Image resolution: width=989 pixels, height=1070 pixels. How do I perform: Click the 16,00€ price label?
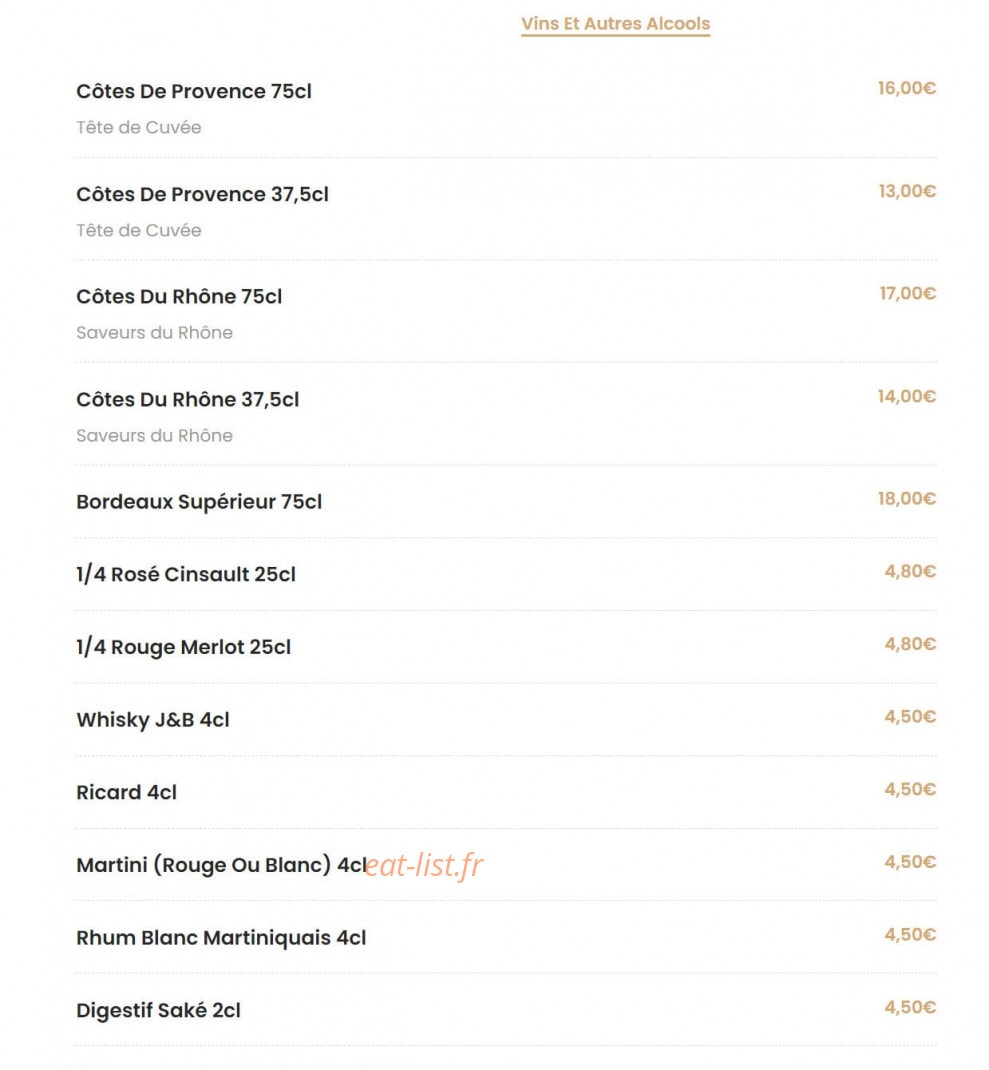(x=906, y=89)
